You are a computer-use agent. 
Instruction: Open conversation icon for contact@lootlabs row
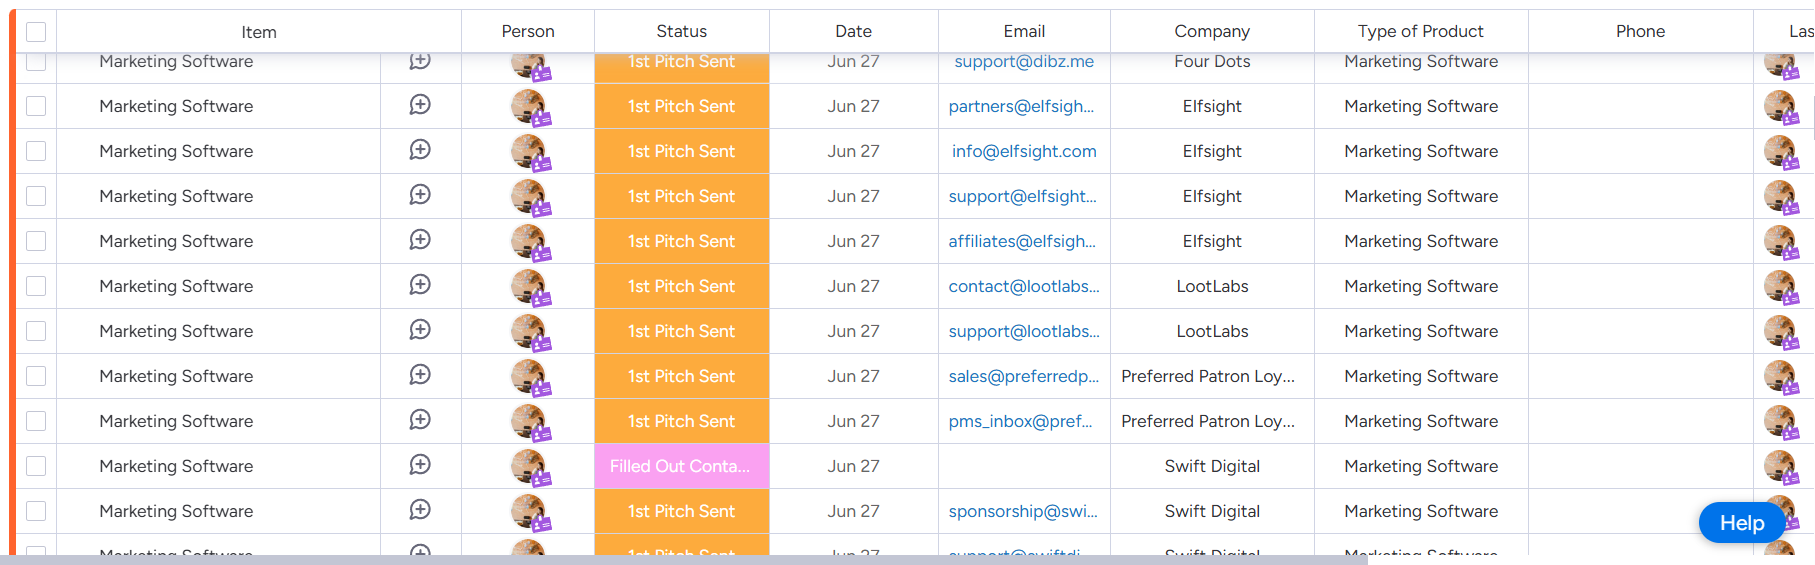click(x=420, y=285)
